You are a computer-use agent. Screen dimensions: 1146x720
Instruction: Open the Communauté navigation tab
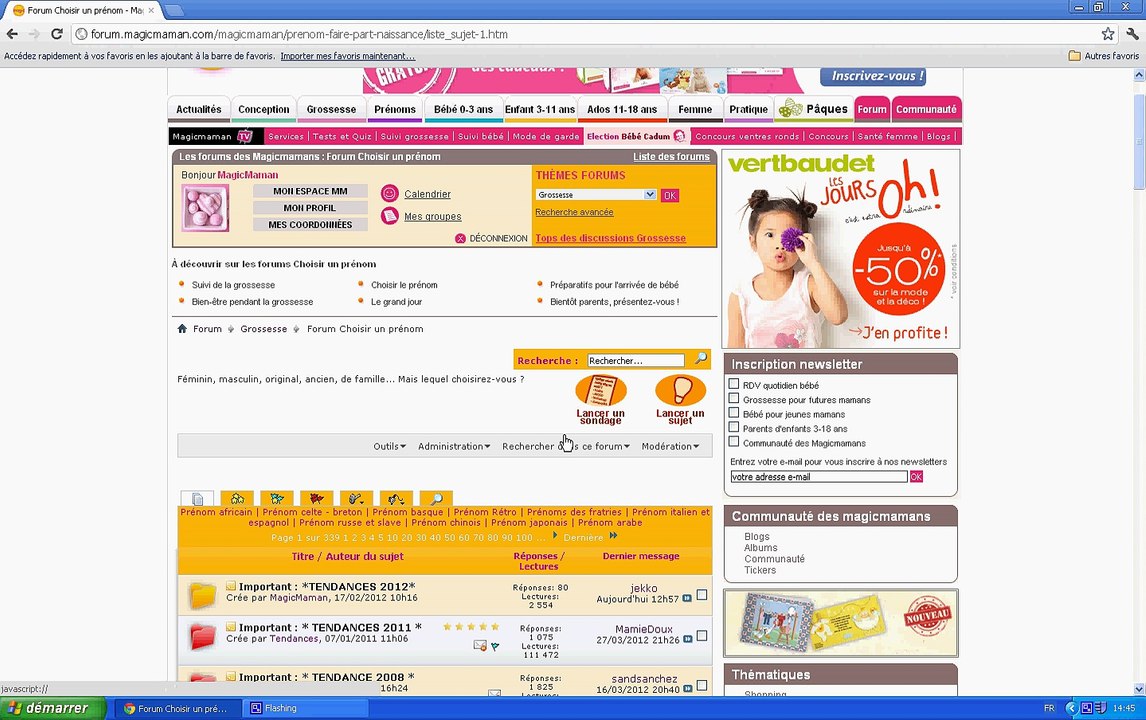coord(926,109)
